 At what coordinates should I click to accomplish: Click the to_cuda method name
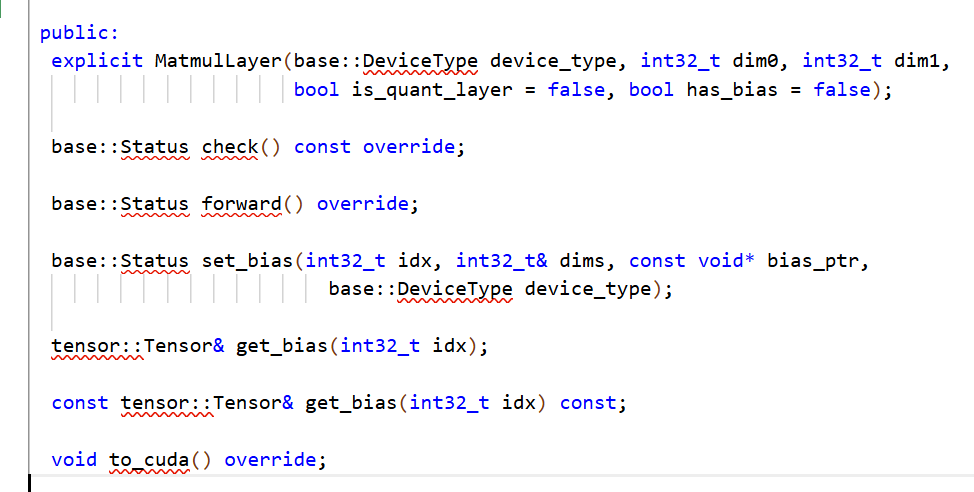coord(149,460)
